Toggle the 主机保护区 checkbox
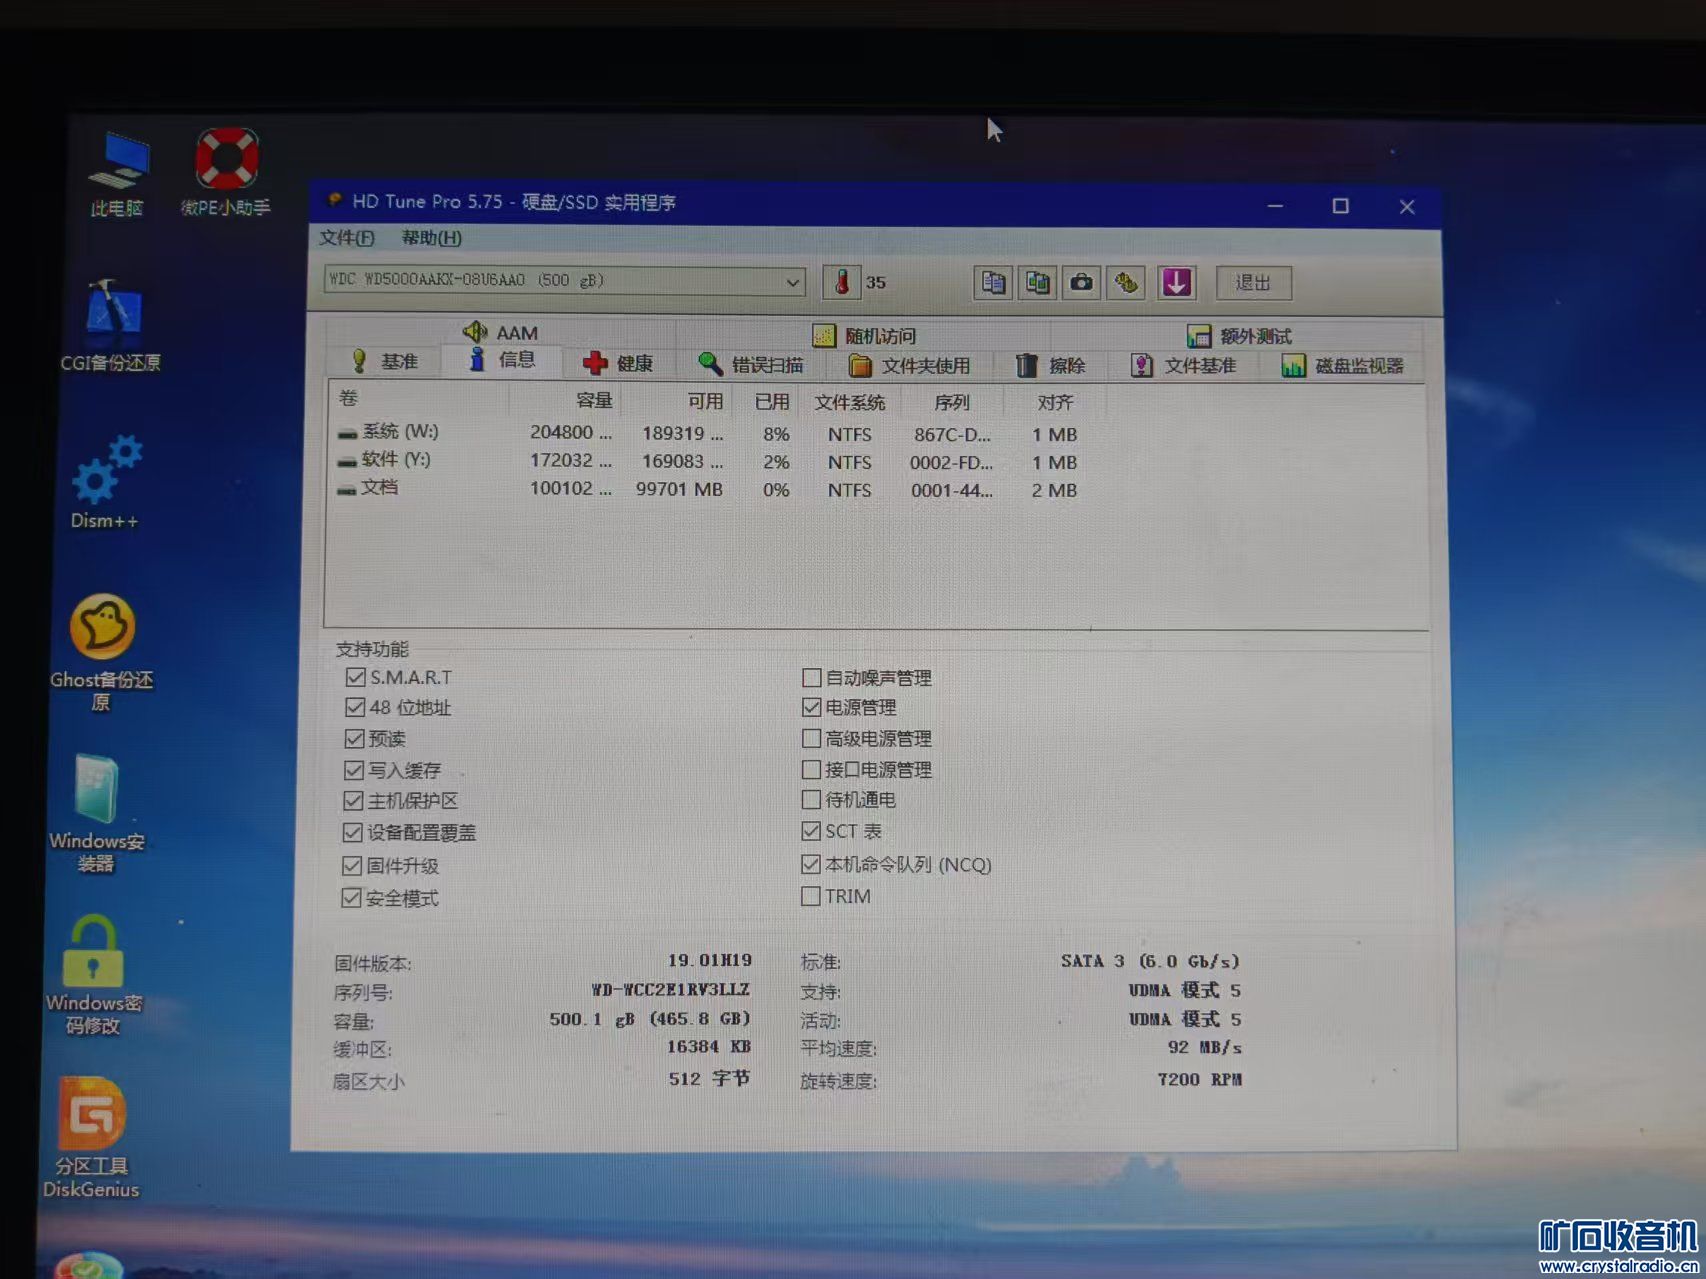The width and height of the screenshot is (1706, 1279). point(353,800)
